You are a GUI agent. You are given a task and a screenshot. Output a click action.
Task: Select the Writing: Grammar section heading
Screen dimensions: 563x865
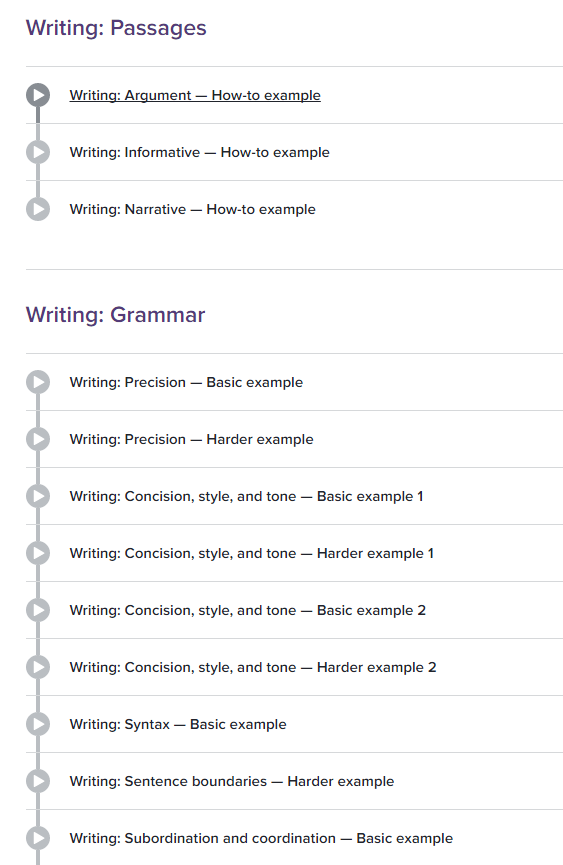[115, 314]
